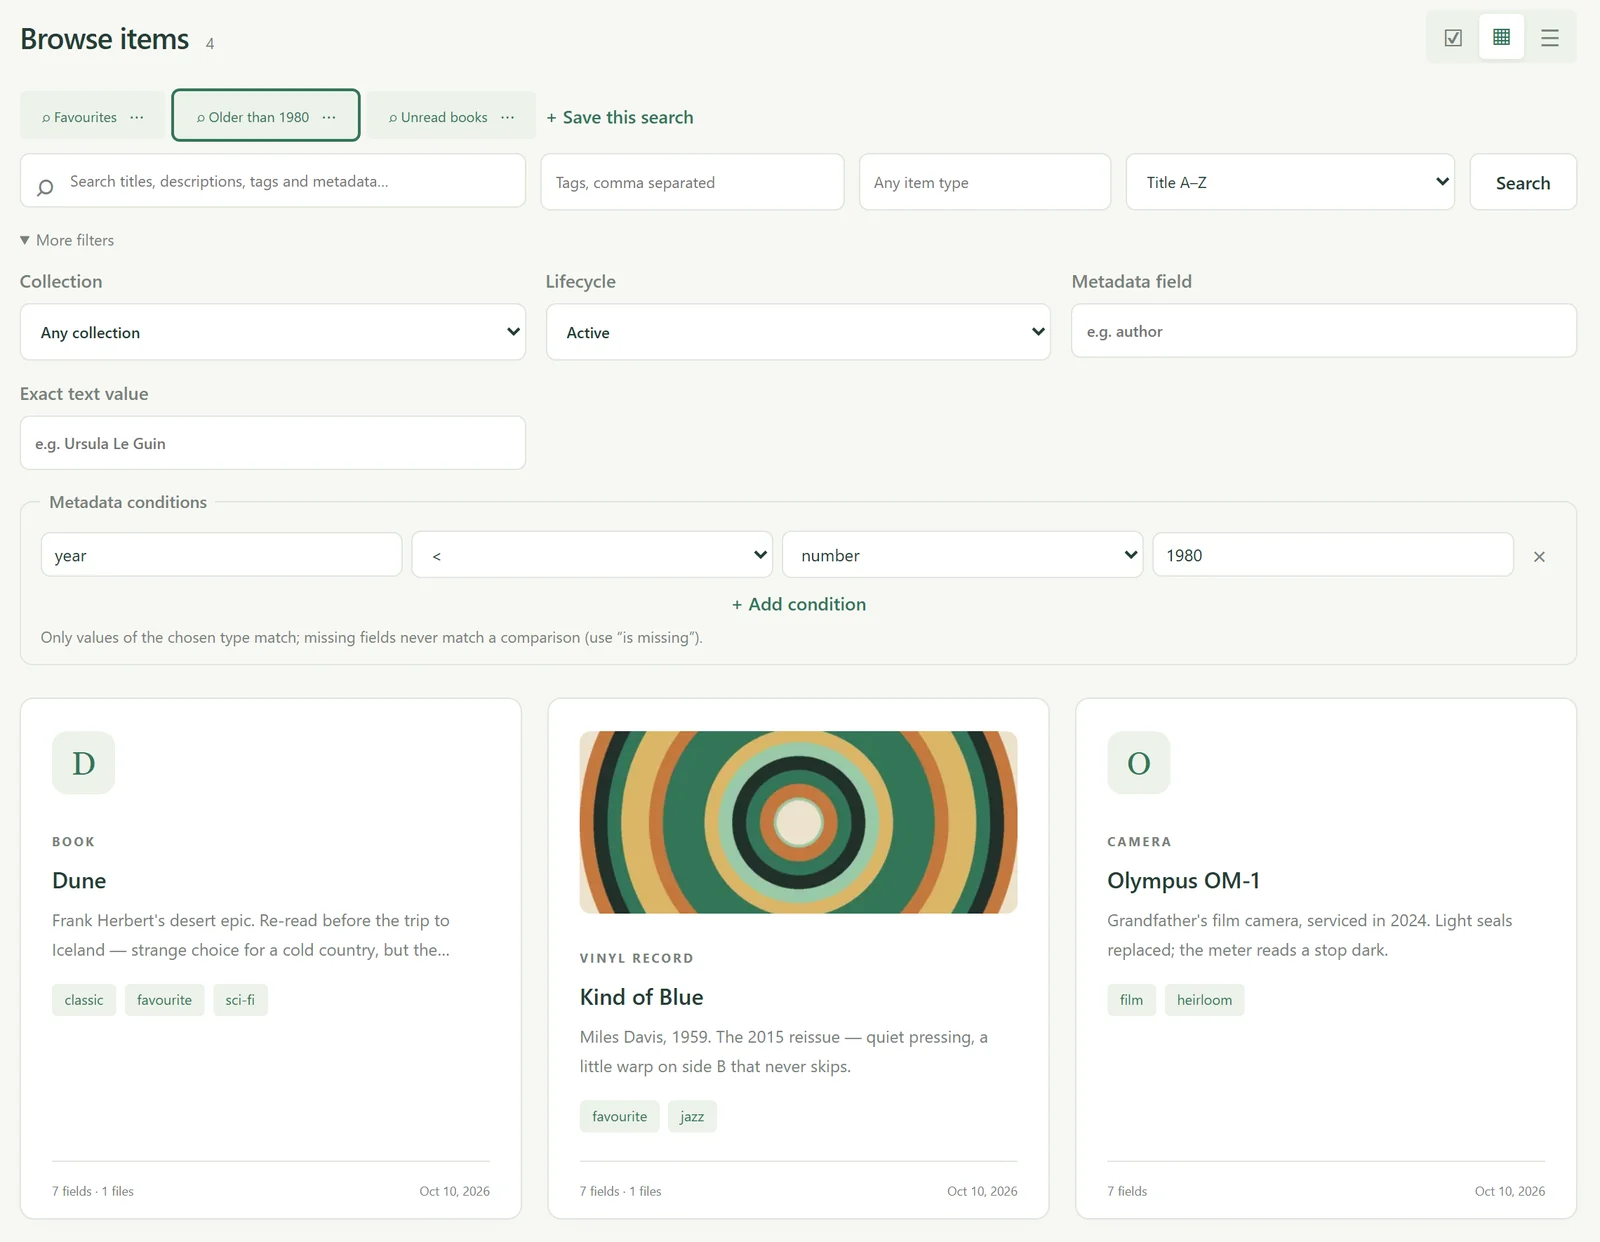This screenshot has width=1600, height=1242.
Task: Open the Lifecycle Active dropdown
Action: (x=798, y=332)
